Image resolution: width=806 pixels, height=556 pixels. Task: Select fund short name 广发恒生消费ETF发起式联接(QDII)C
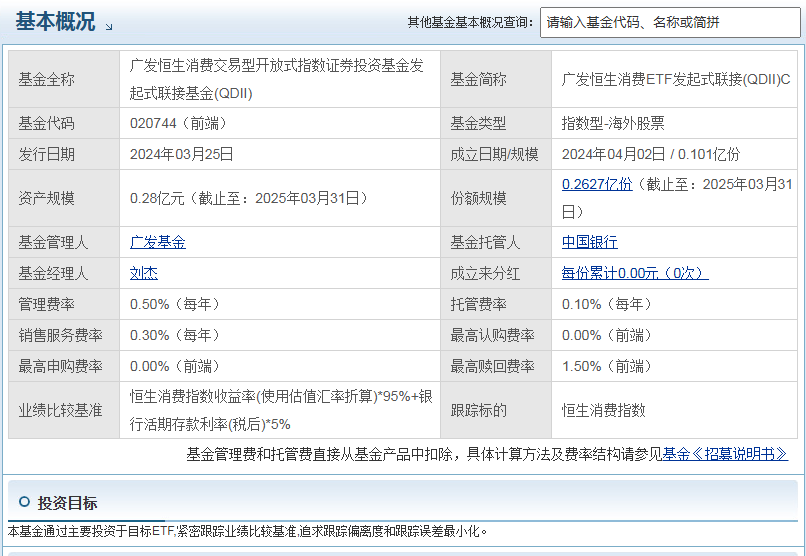coord(676,80)
